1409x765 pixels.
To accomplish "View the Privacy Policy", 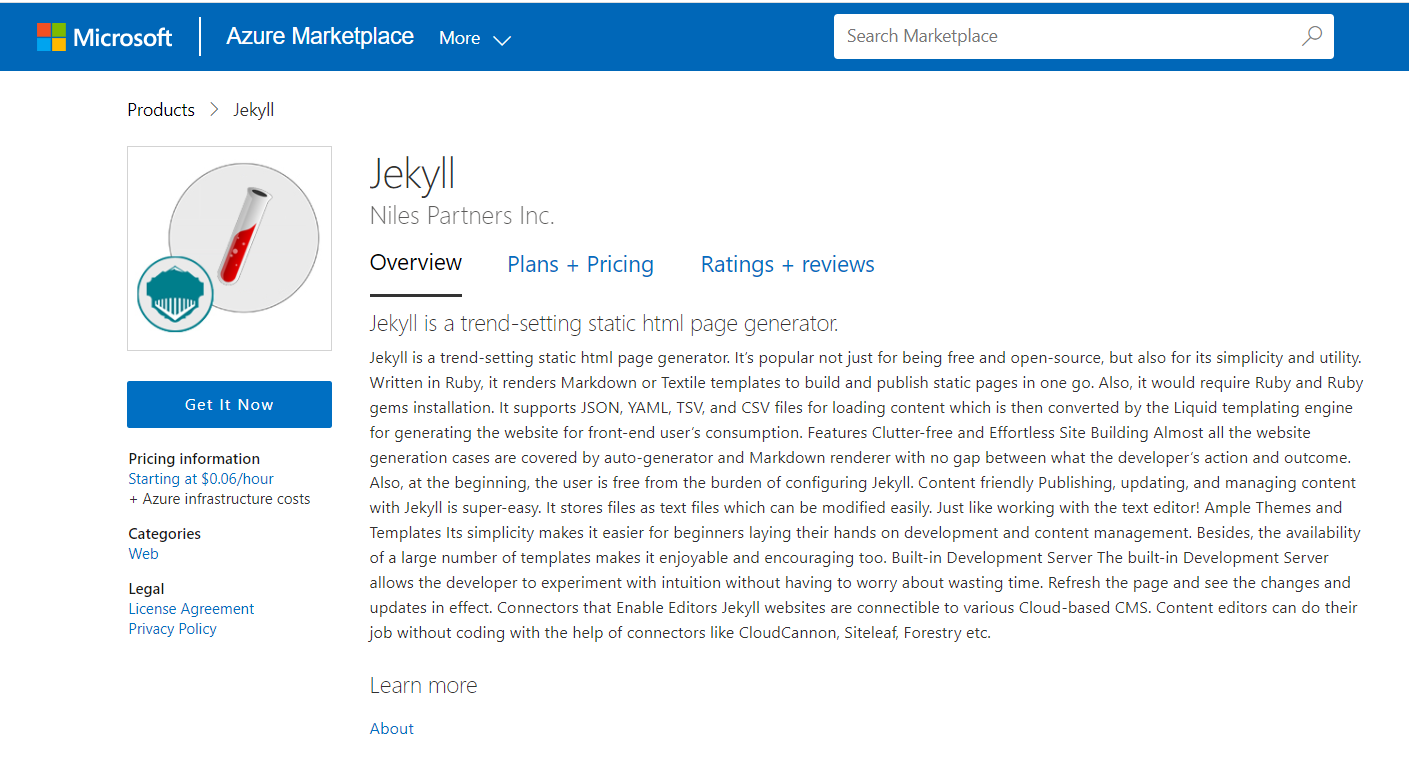I will point(172,628).
